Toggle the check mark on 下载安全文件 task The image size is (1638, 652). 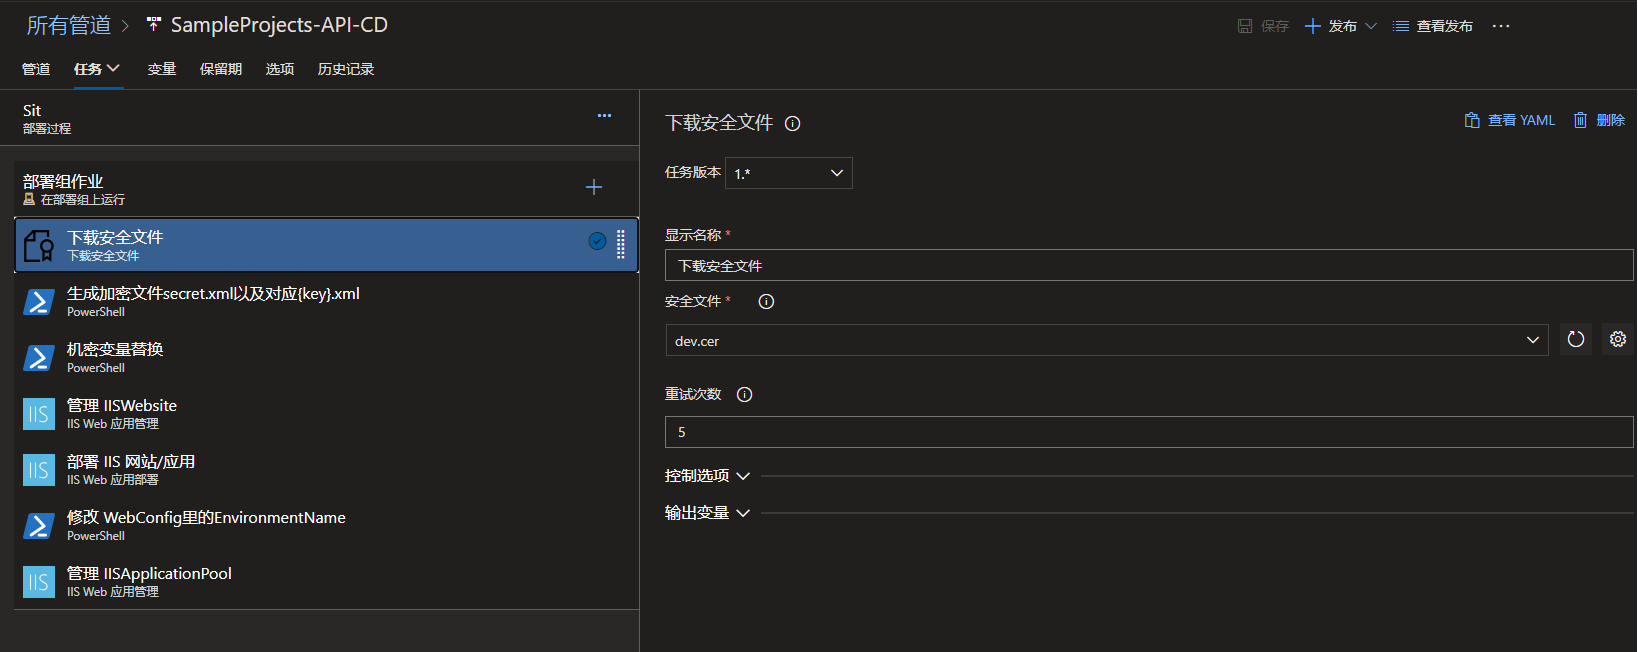pyautogui.click(x=597, y=241)
